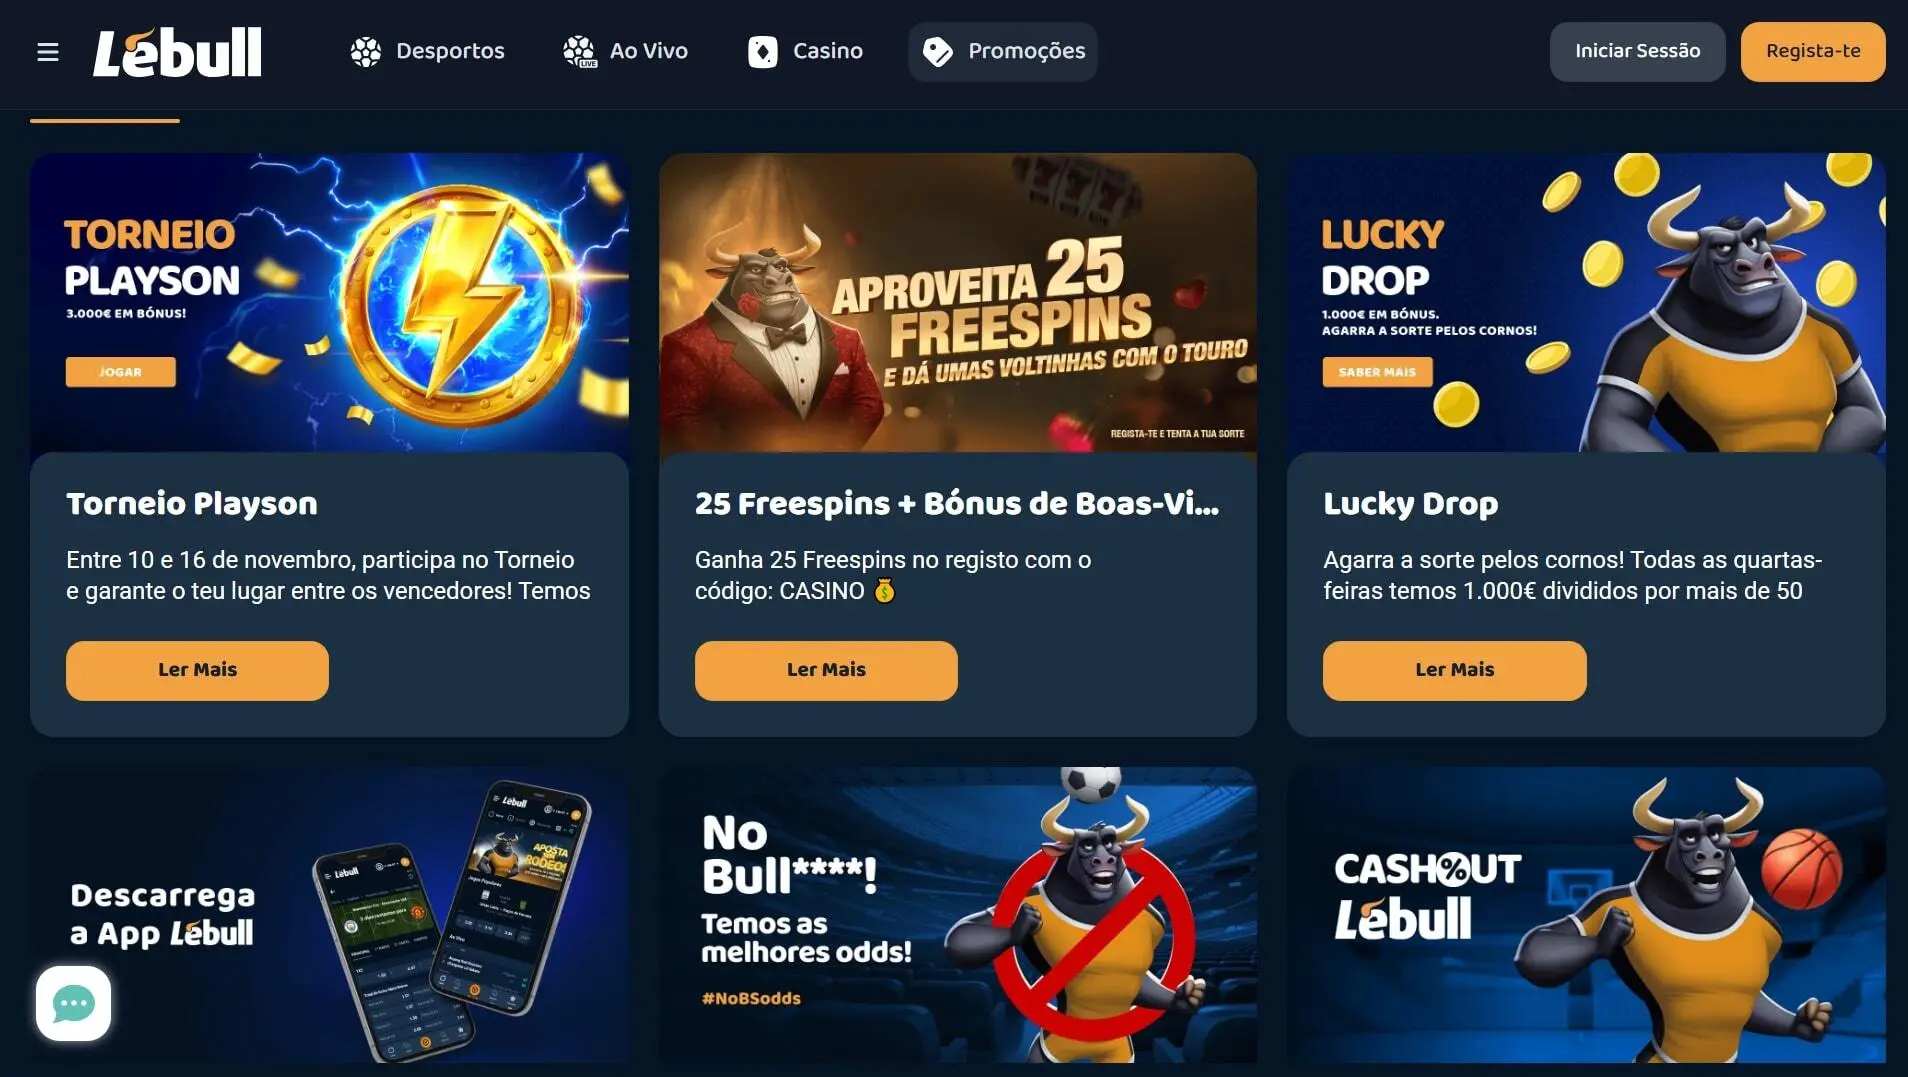Open the Cashout Lebull banner

(x=1586, y=915)
